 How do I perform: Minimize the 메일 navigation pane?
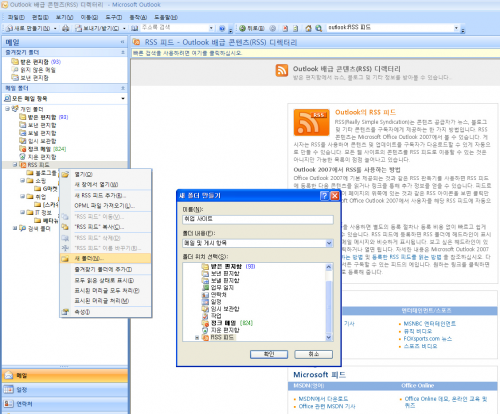coord(122,42)
